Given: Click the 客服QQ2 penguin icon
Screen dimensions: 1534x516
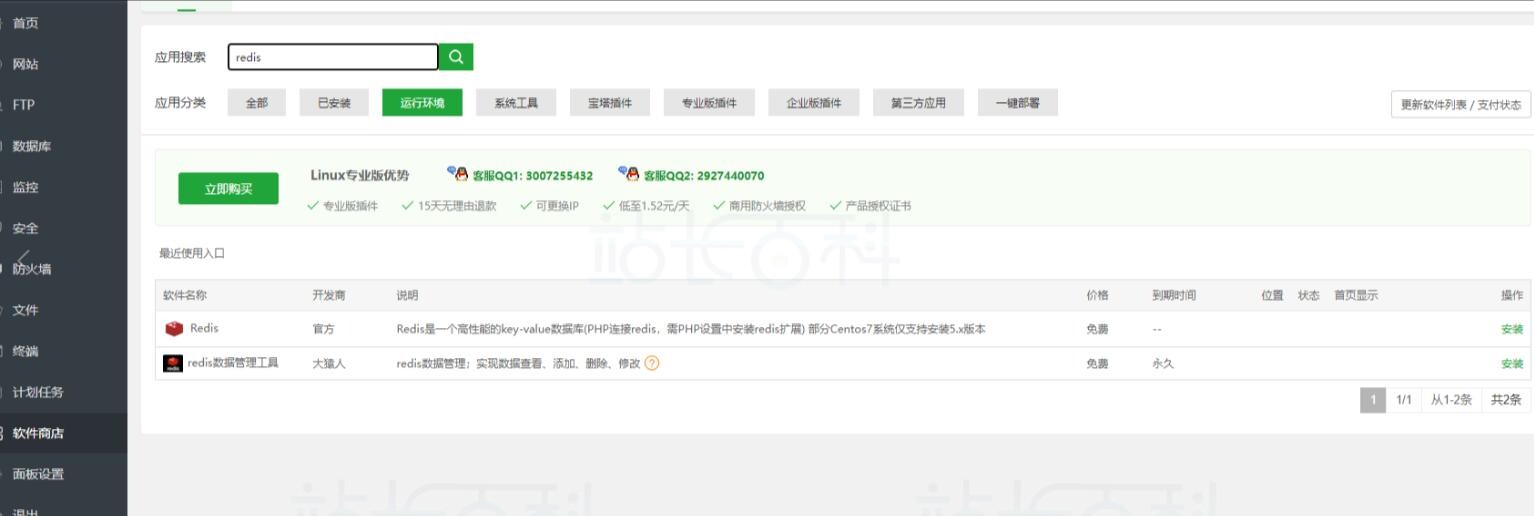Looking at the screenshot, I should [x=629, y=175].
